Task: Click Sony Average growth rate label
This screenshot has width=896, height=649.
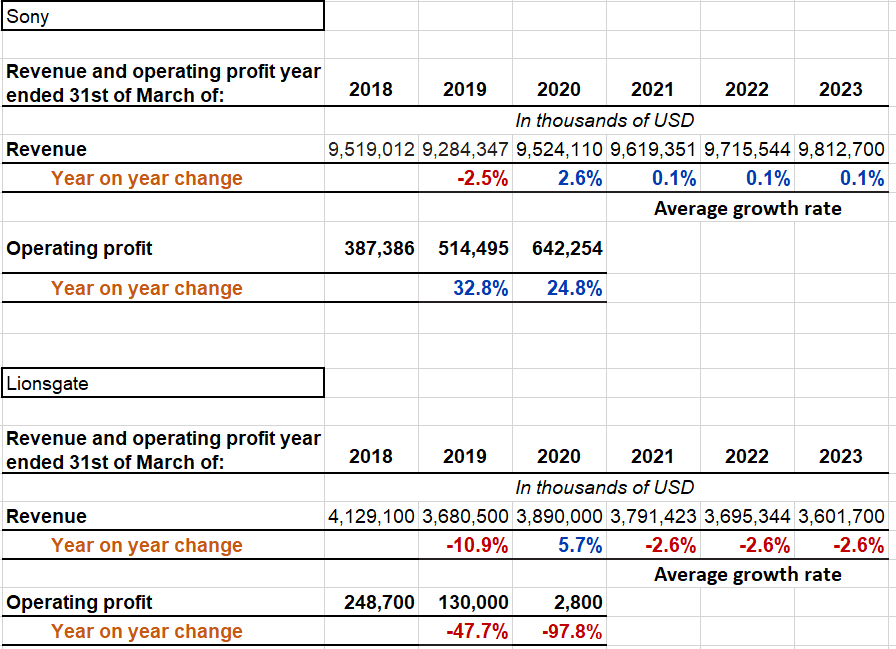Action: click(x=747, y=209)
